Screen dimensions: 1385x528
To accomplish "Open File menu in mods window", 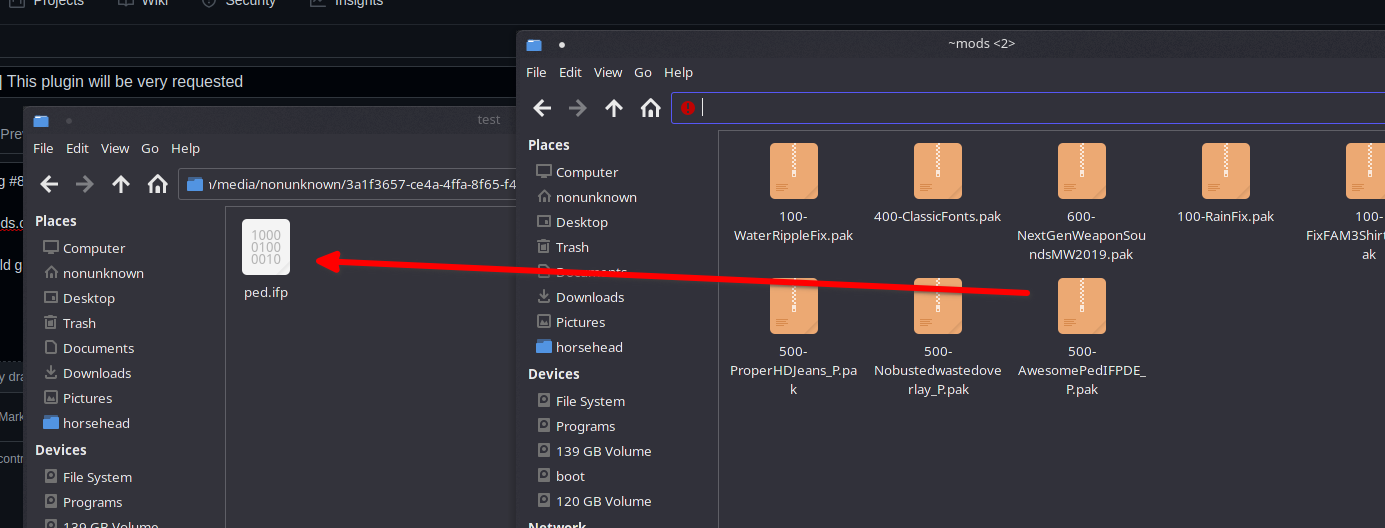I will [536, 72].
